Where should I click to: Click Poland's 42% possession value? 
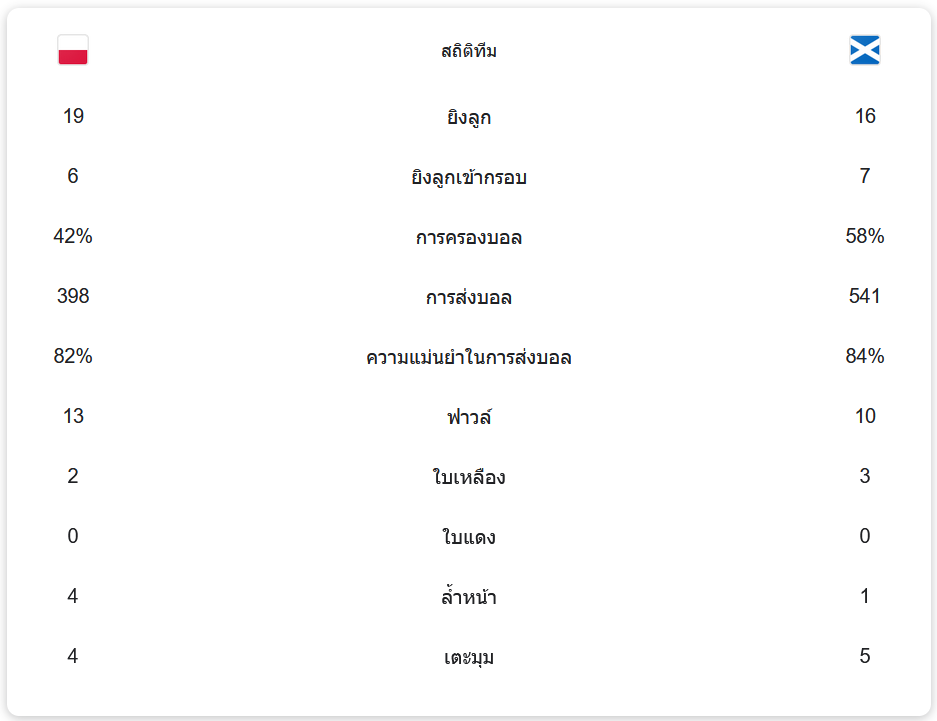pos(73,237)
